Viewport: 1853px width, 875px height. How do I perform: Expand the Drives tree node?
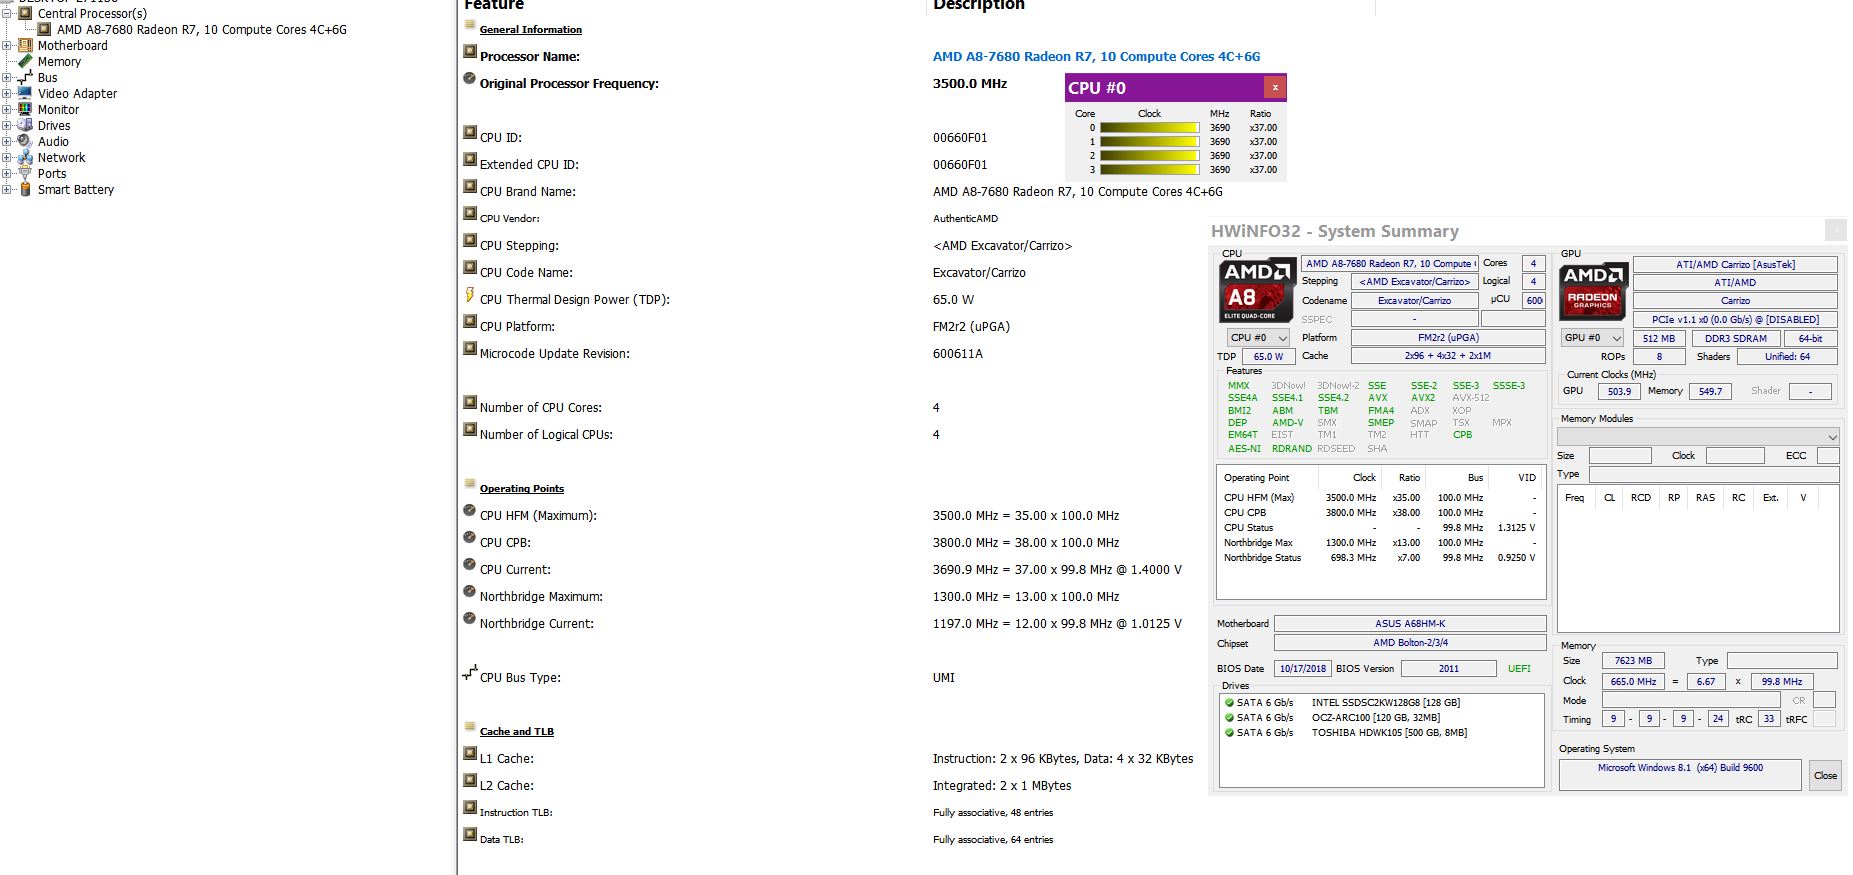tap(7, 125)
